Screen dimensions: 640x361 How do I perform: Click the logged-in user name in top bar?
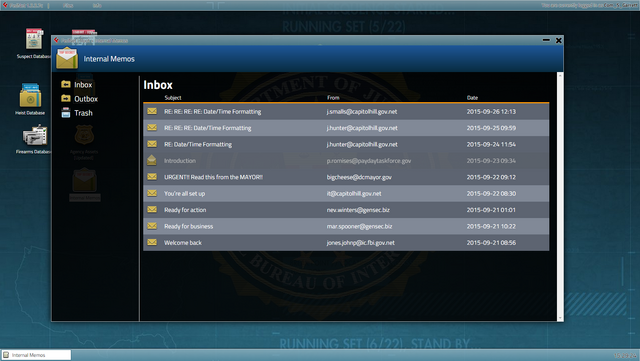pos(620,5)
